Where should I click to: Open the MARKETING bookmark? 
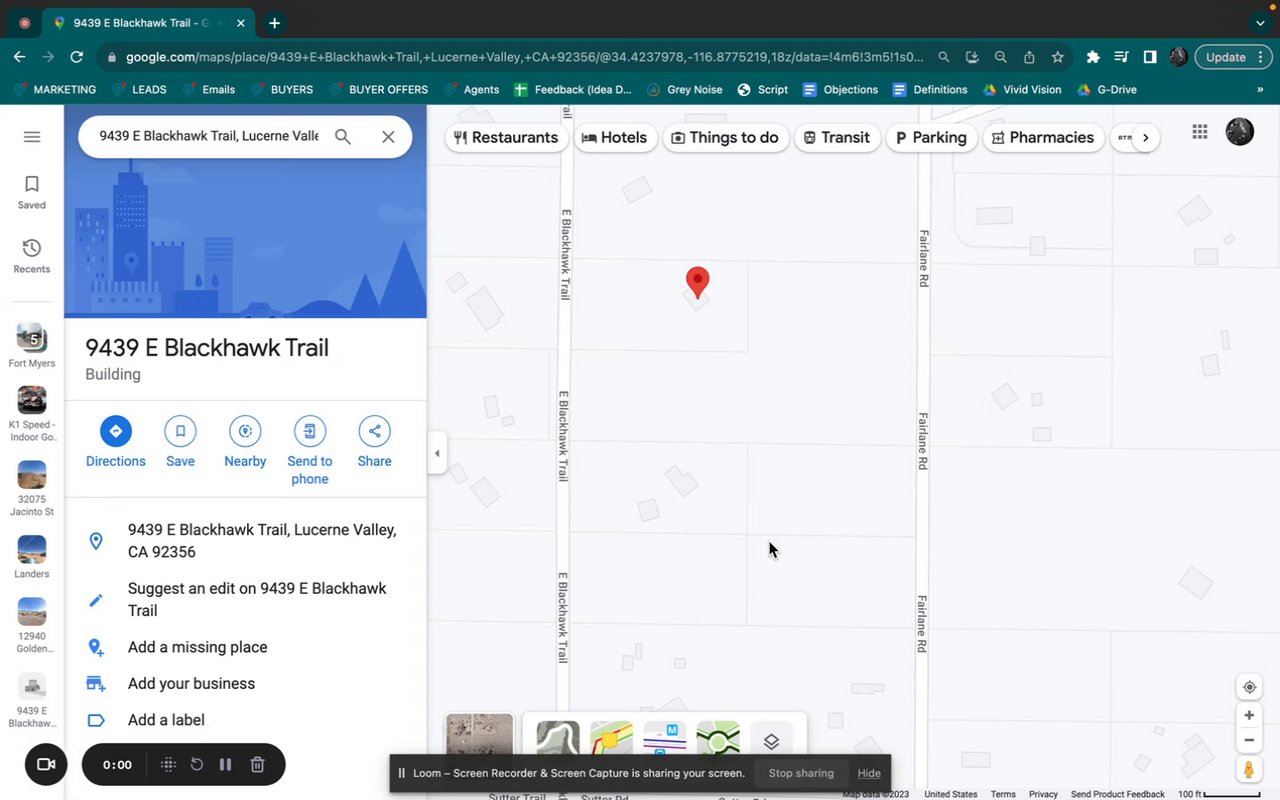click(56, 89)
